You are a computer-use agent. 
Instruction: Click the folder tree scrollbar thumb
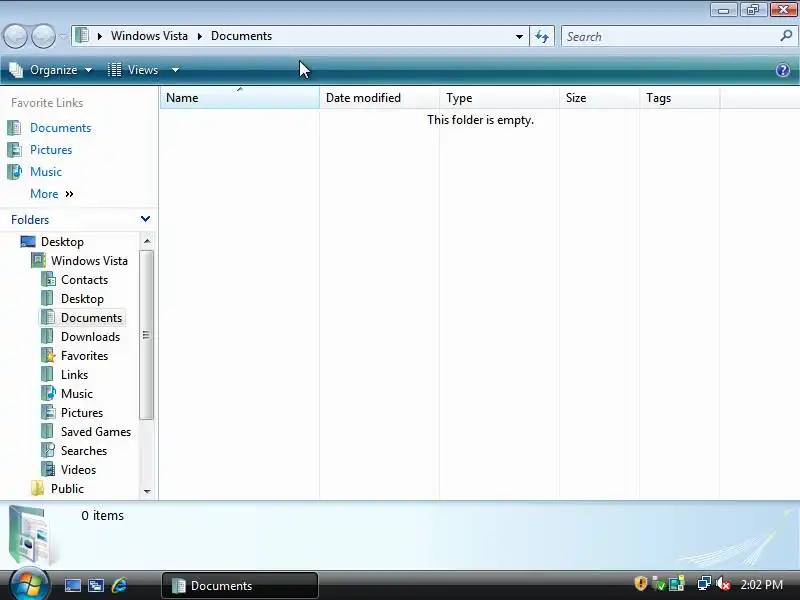point(146,335)
